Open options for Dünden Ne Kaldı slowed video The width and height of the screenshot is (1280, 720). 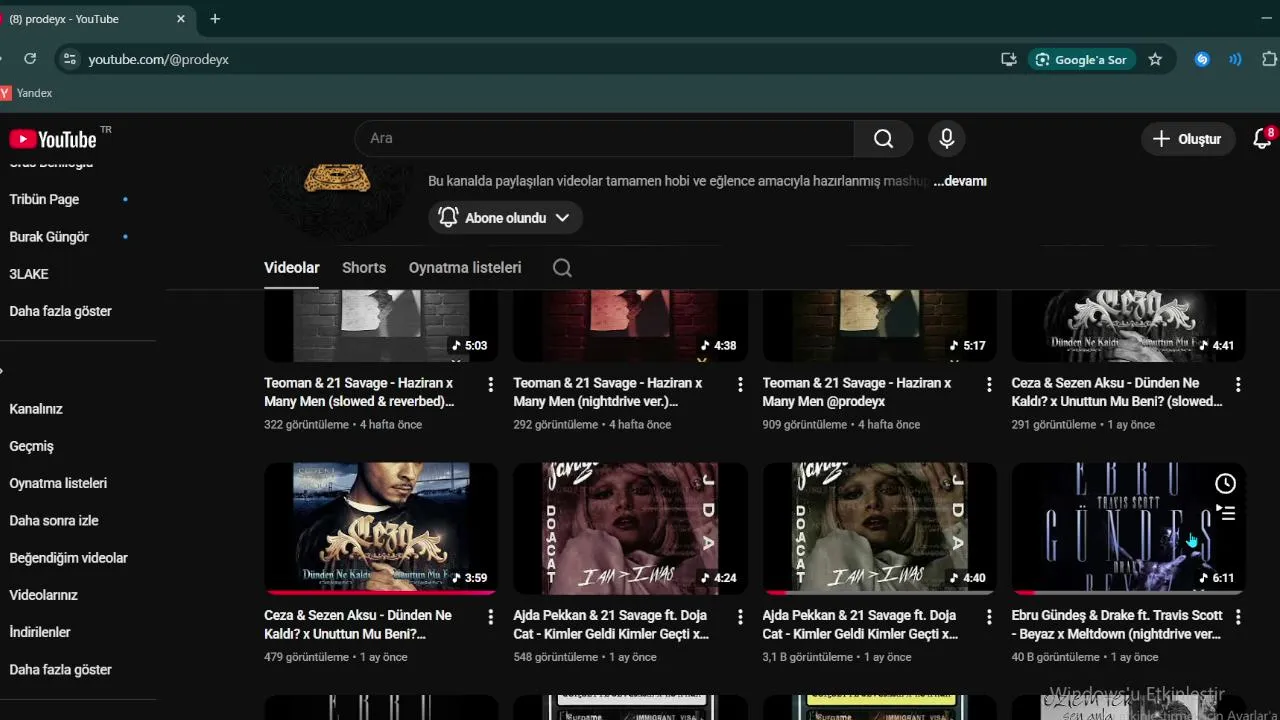pyautogui.click(x=1238, y=385)
